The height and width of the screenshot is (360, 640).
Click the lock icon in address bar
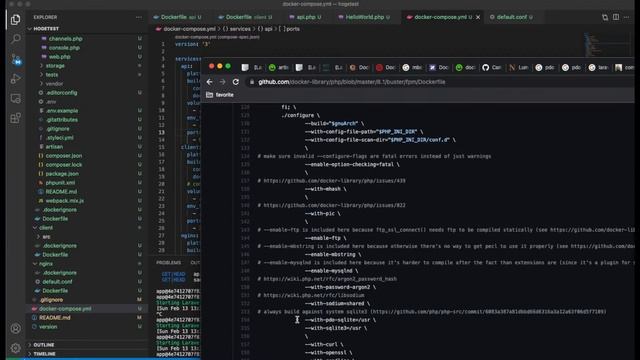coord(252,82)
